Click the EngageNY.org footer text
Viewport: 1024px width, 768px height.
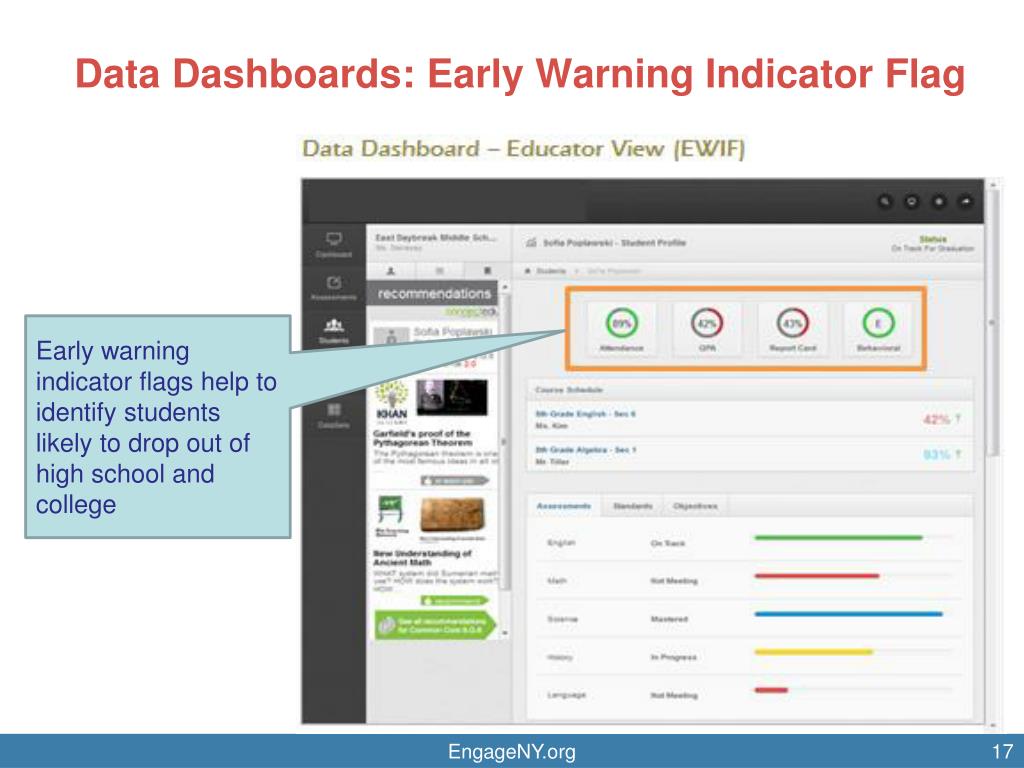click(x=512, y=752)
